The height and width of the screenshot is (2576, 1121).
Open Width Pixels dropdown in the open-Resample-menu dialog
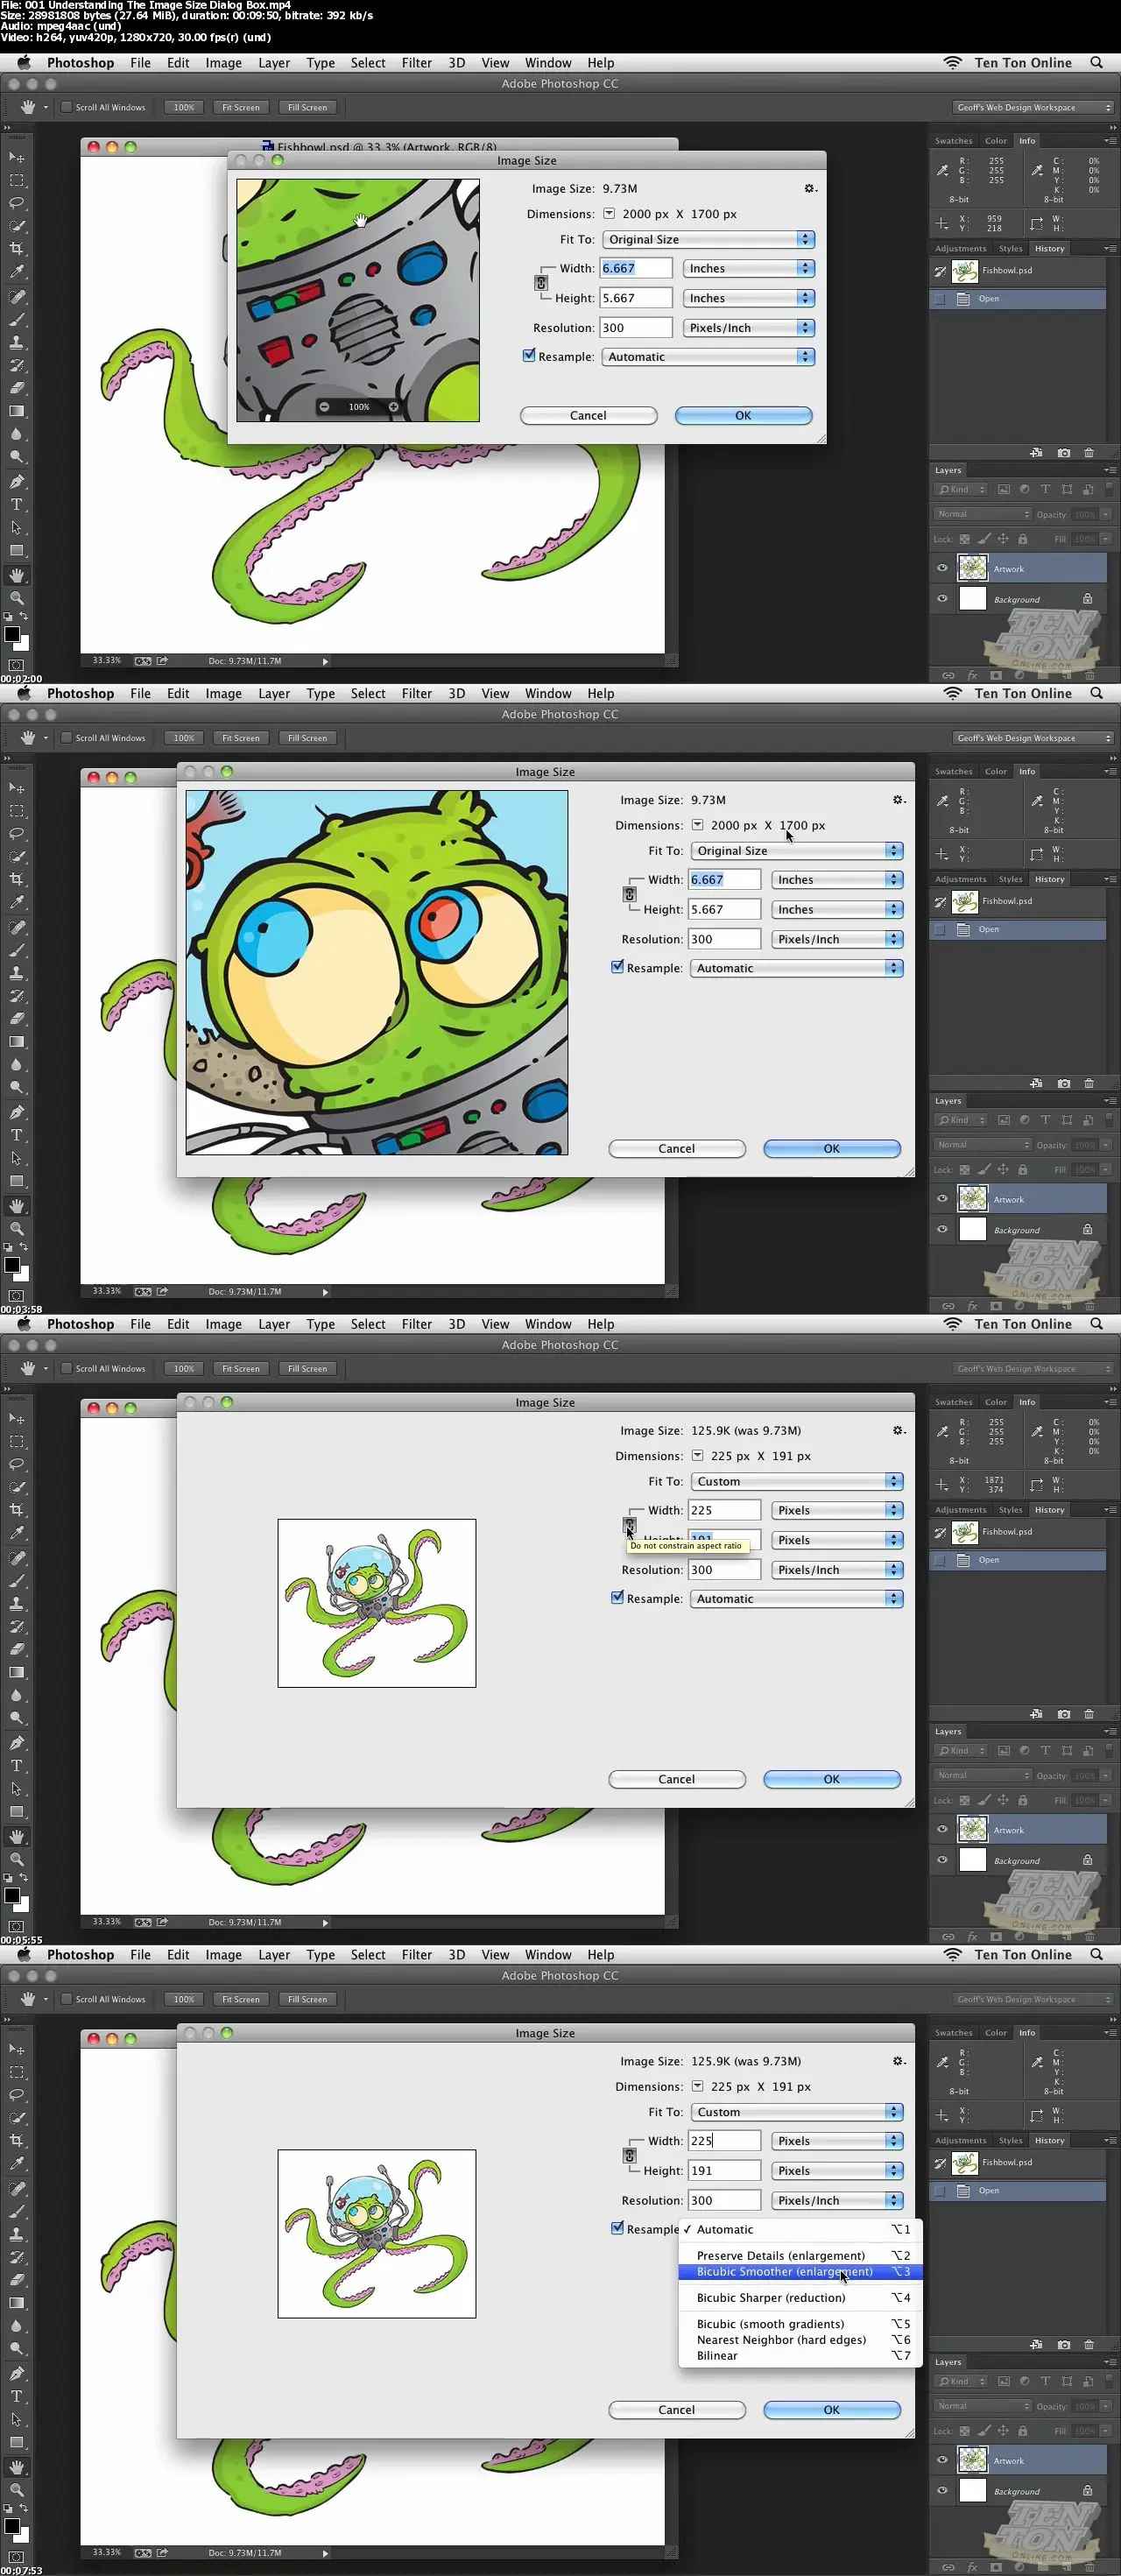pos(837,2140)
